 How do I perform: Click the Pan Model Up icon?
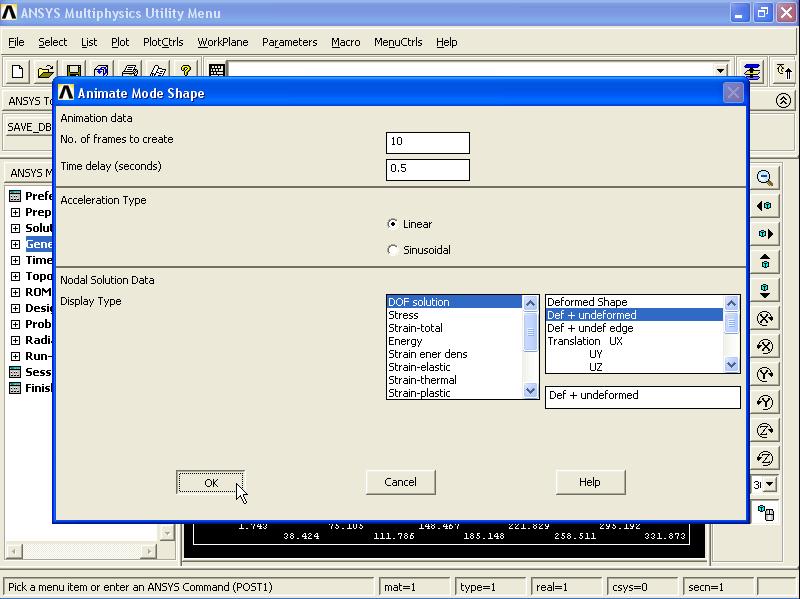click(764, 262)
